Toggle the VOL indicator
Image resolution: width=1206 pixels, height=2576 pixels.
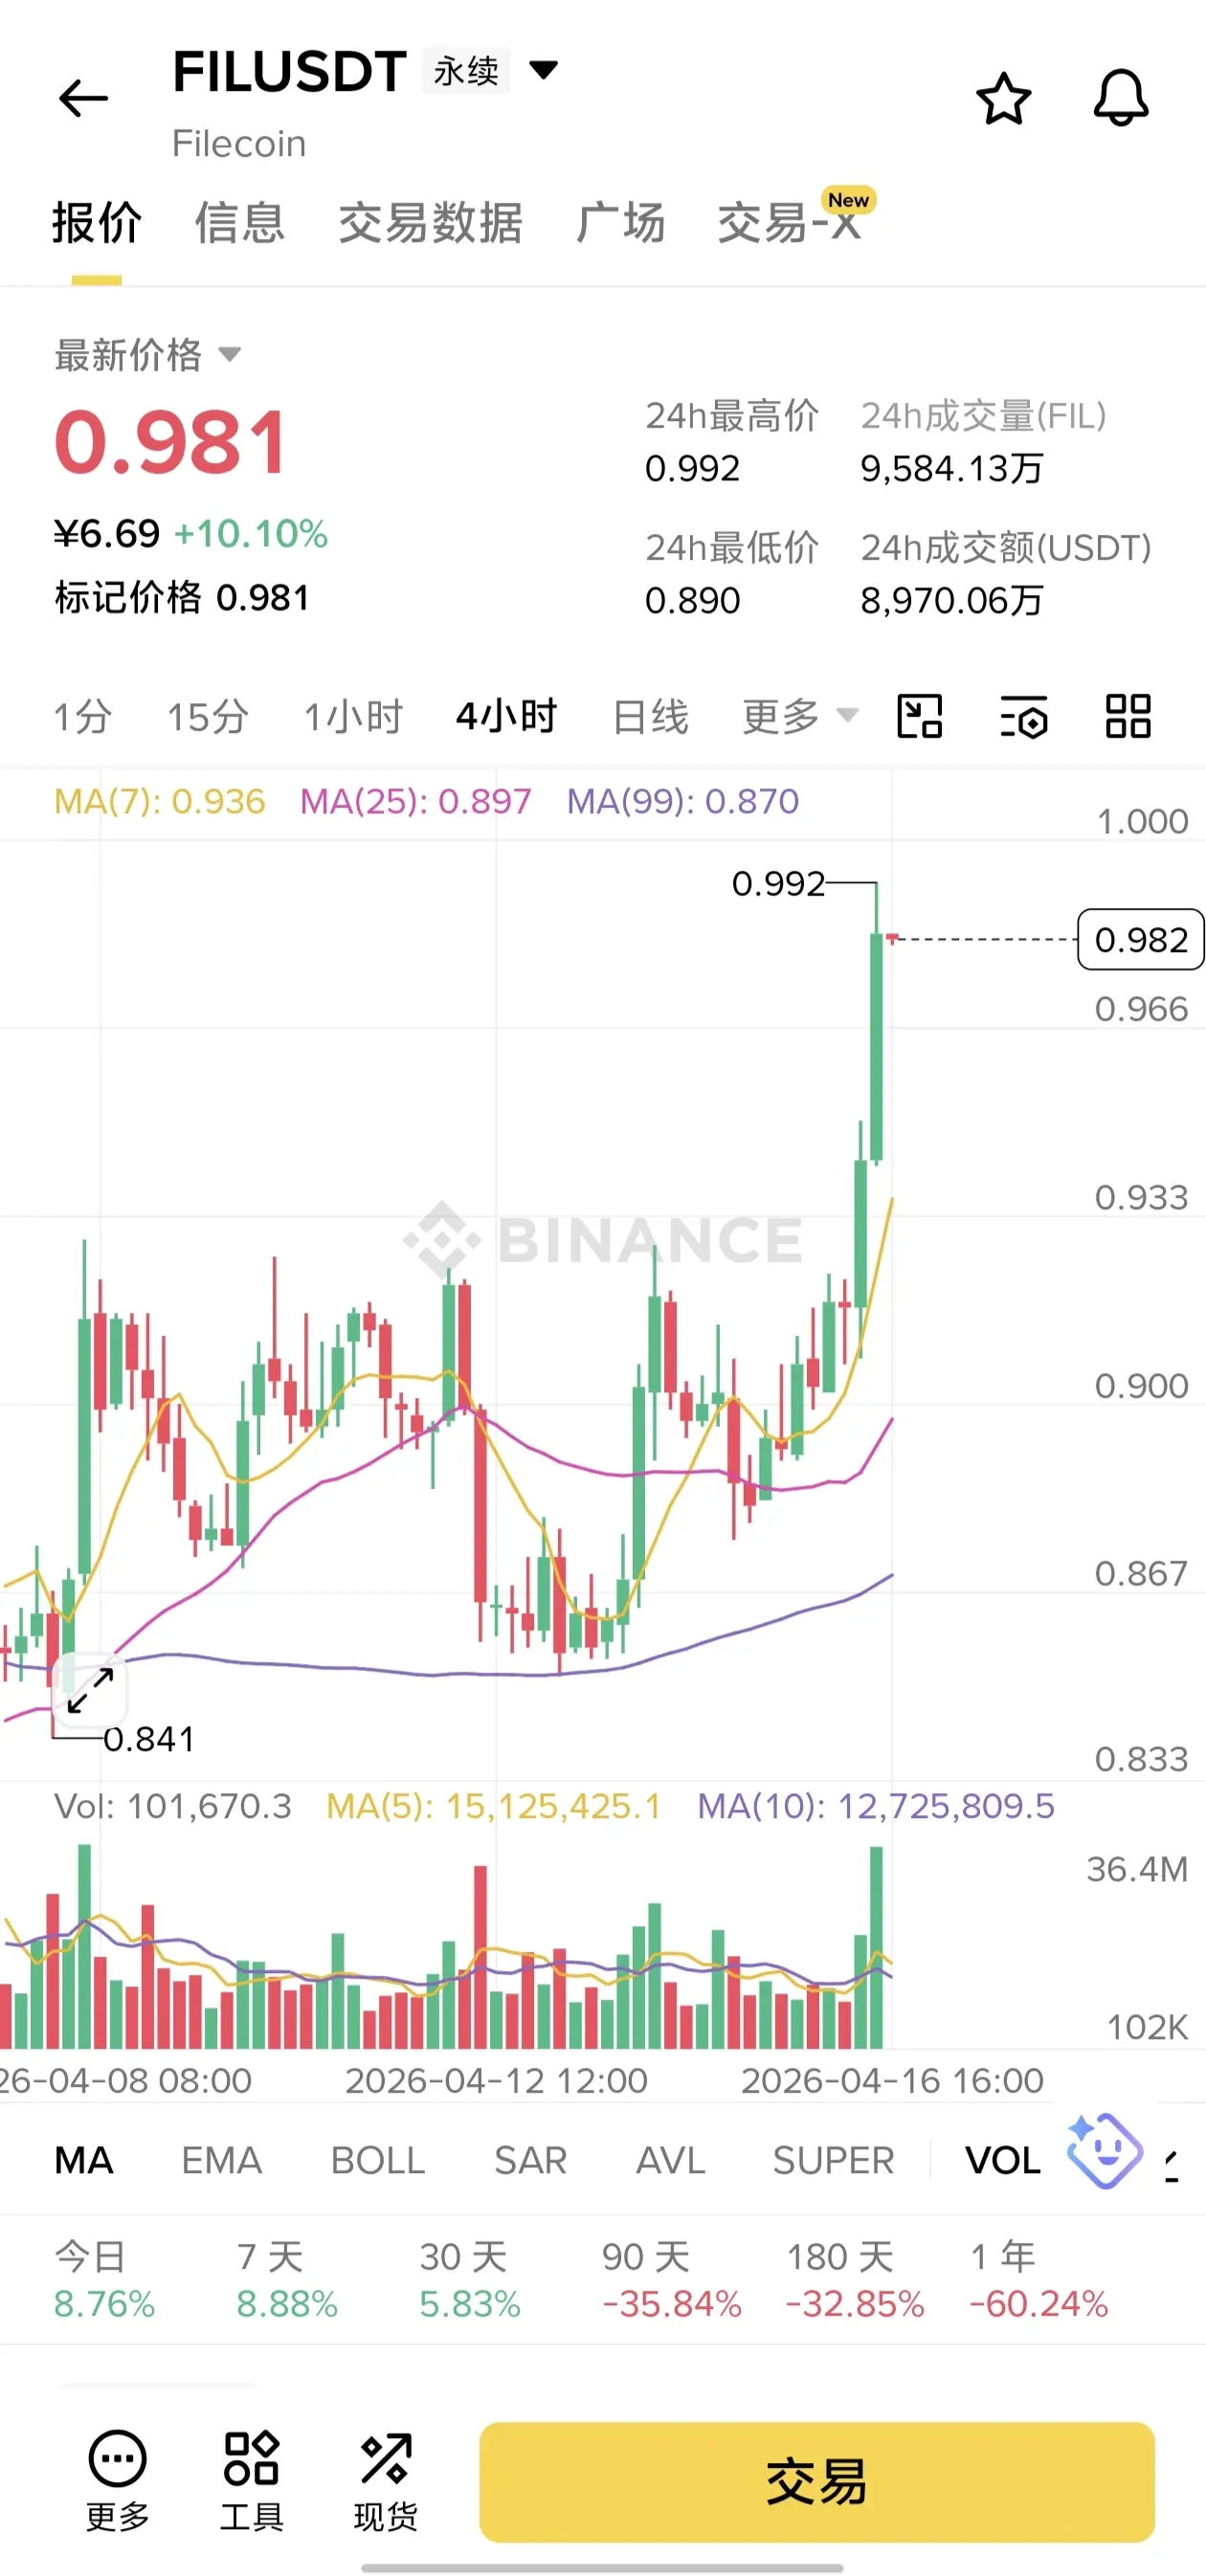pos(1002,2161)
